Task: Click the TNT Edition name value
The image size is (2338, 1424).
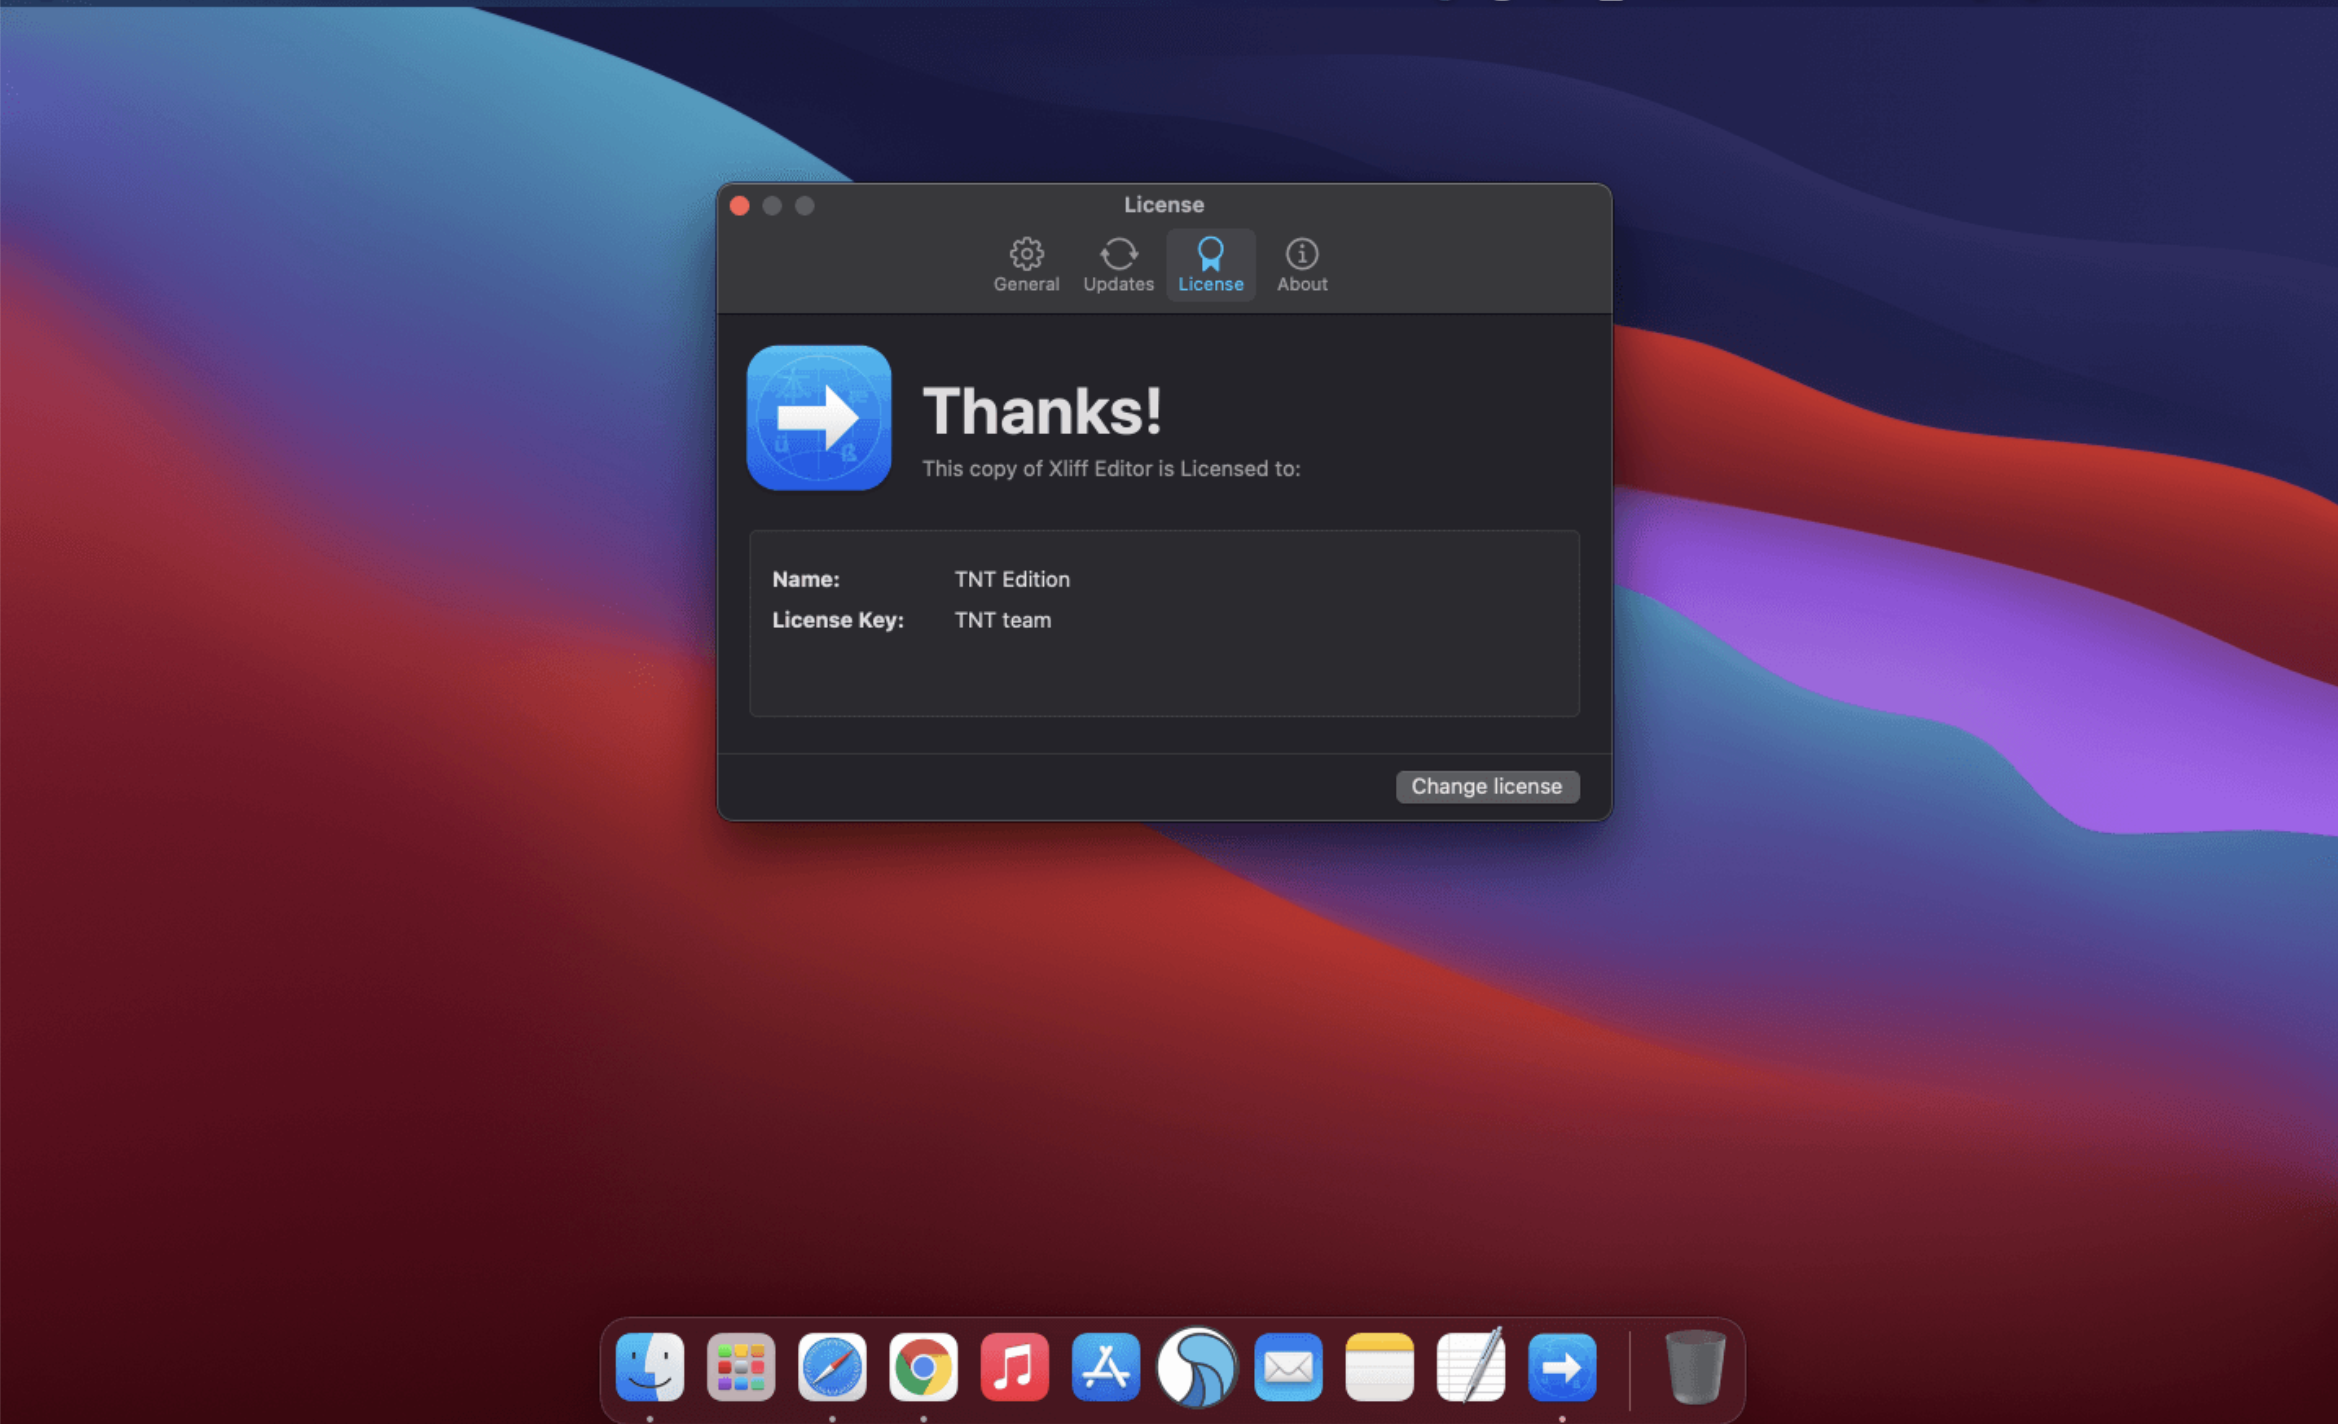Action: pos(1011,579)
